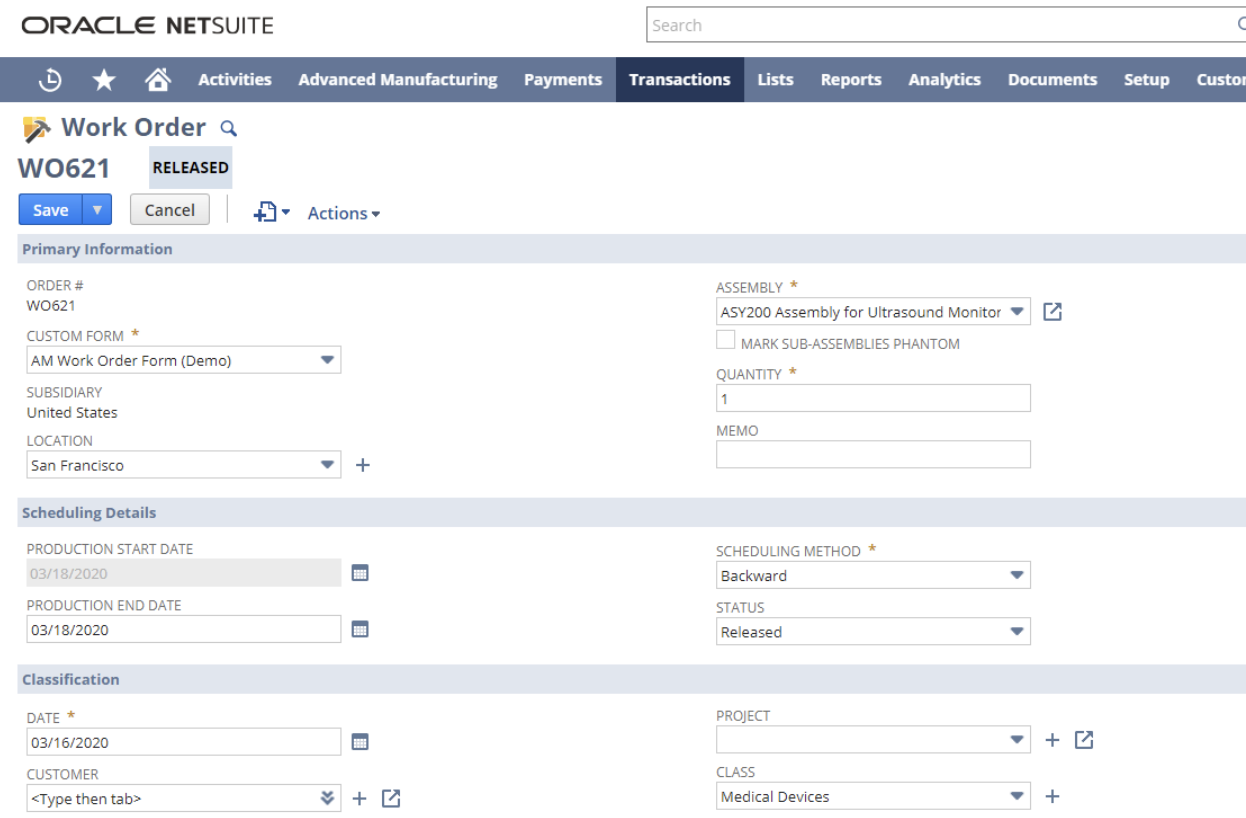This screenshot has width=1246, height=818.
Task: Click the search magnifier in global Search box
Action: (x=1240, y=25)
